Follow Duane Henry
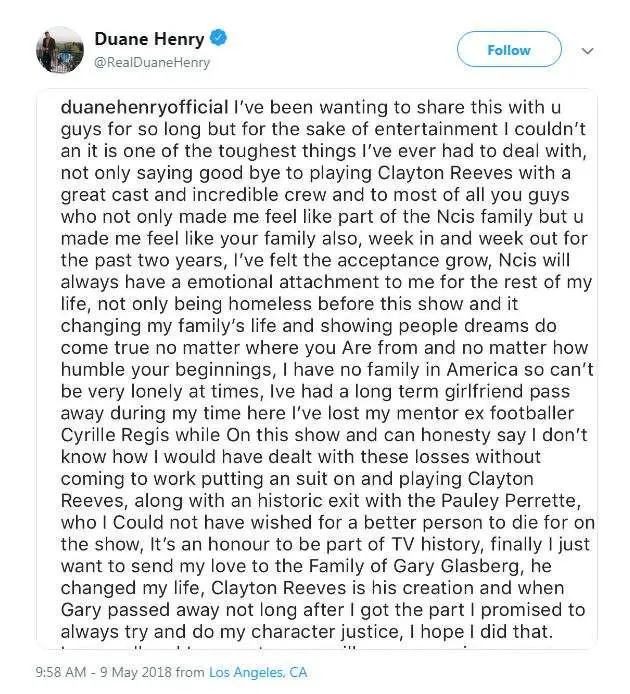The width and height of the screenshot is (630, 694). 509,49
